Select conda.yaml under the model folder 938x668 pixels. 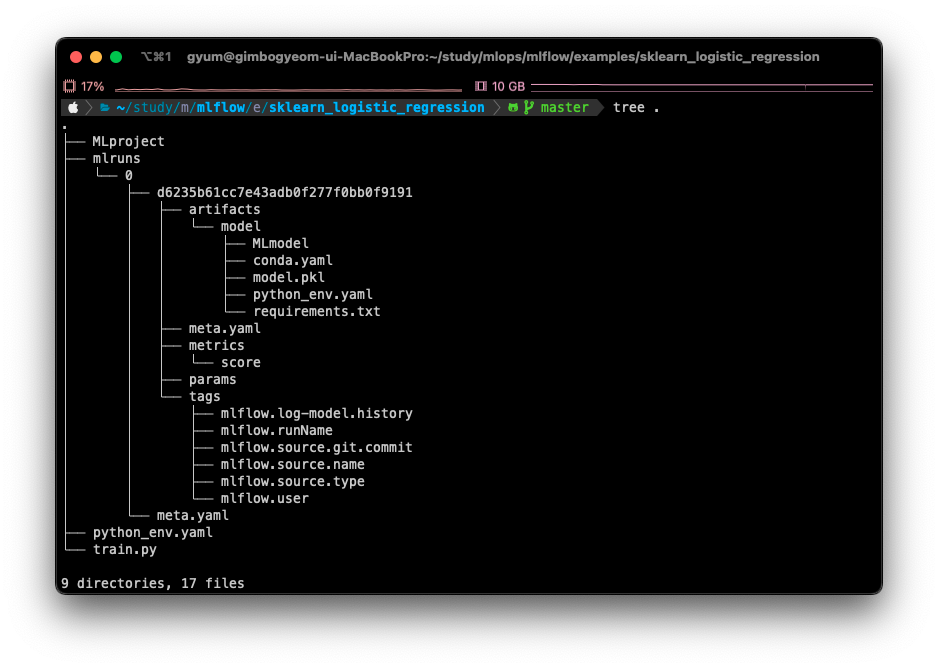pyautogui.click(x=292, y=260)
